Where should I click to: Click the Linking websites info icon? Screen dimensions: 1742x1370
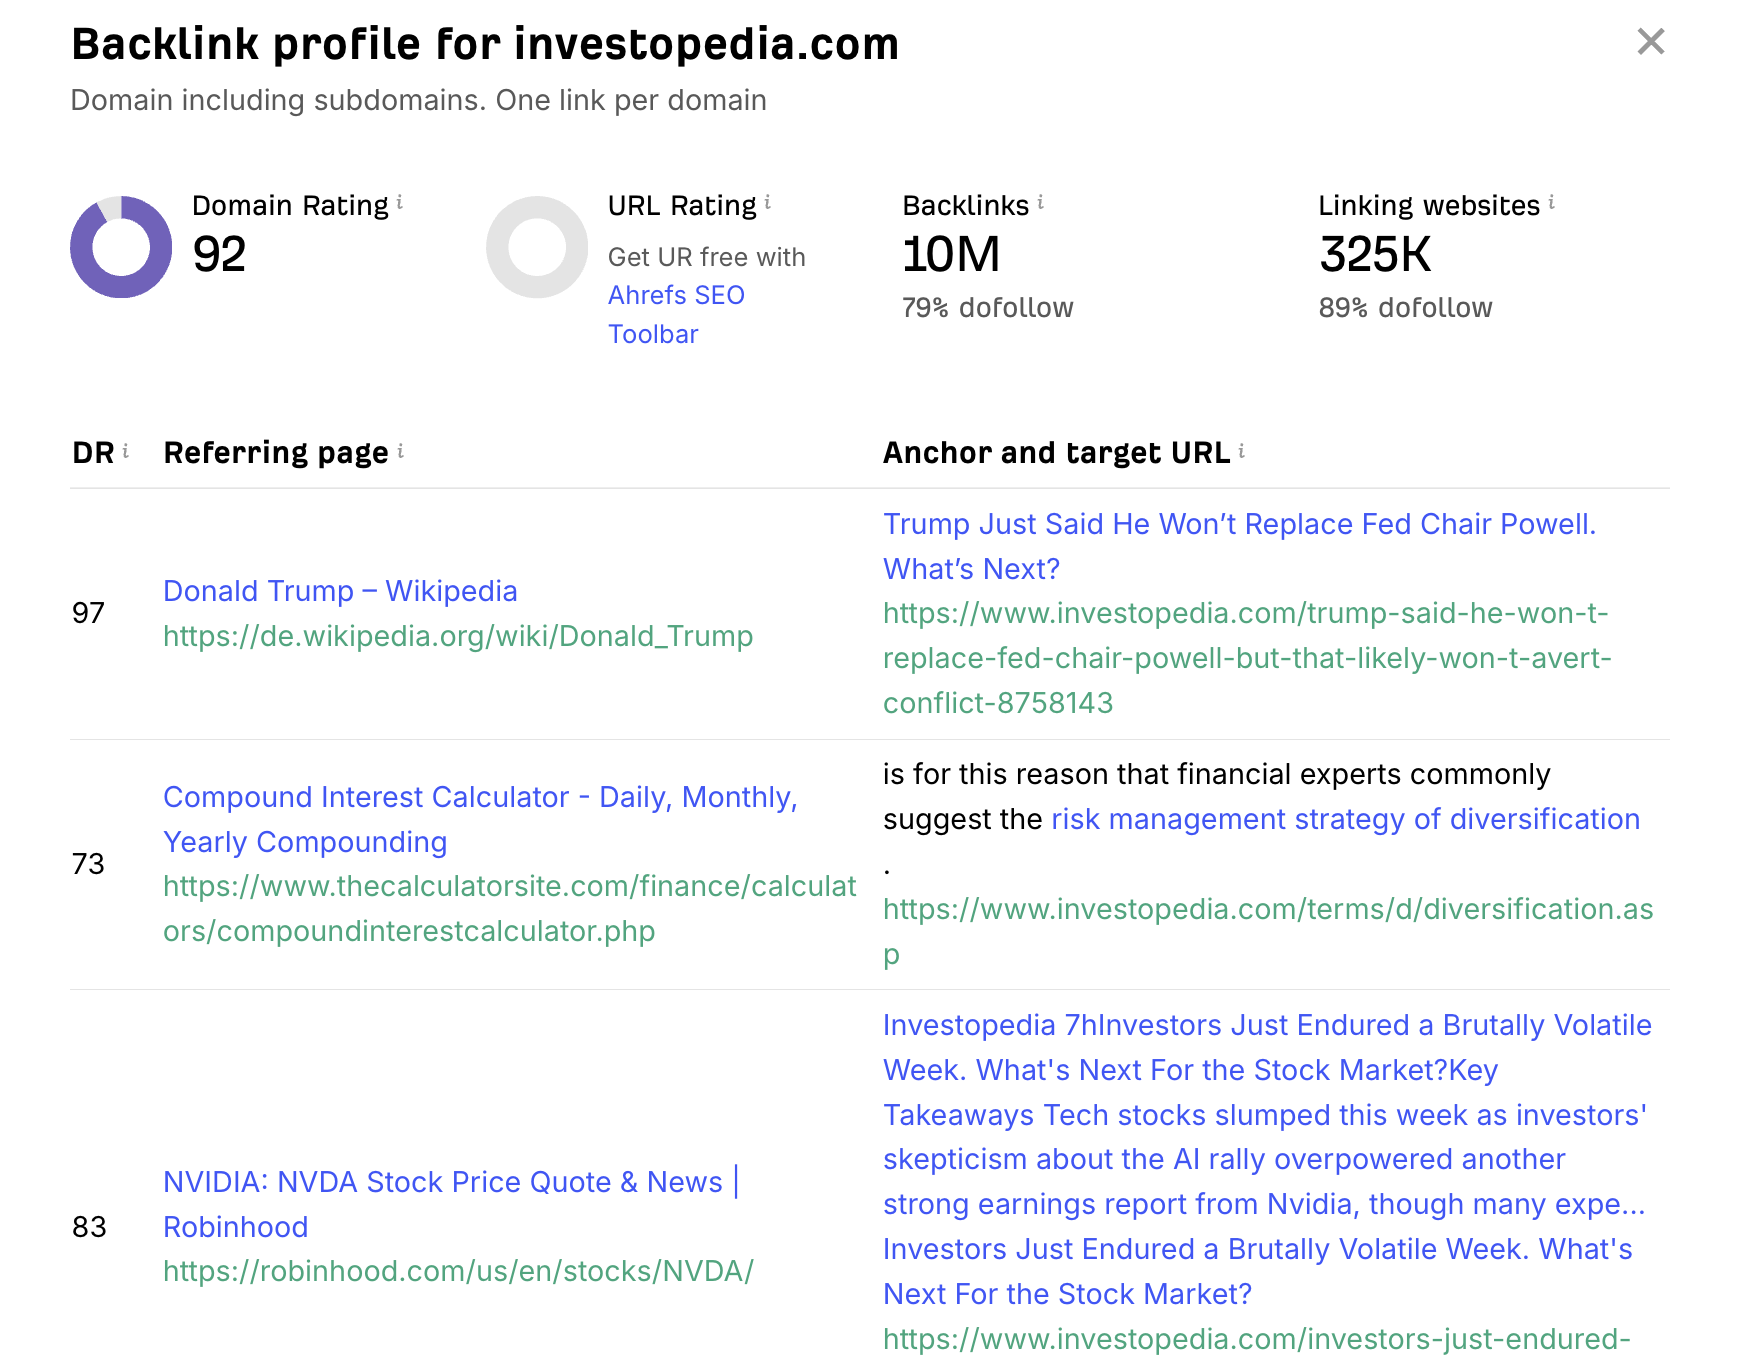click(1551, 202)
